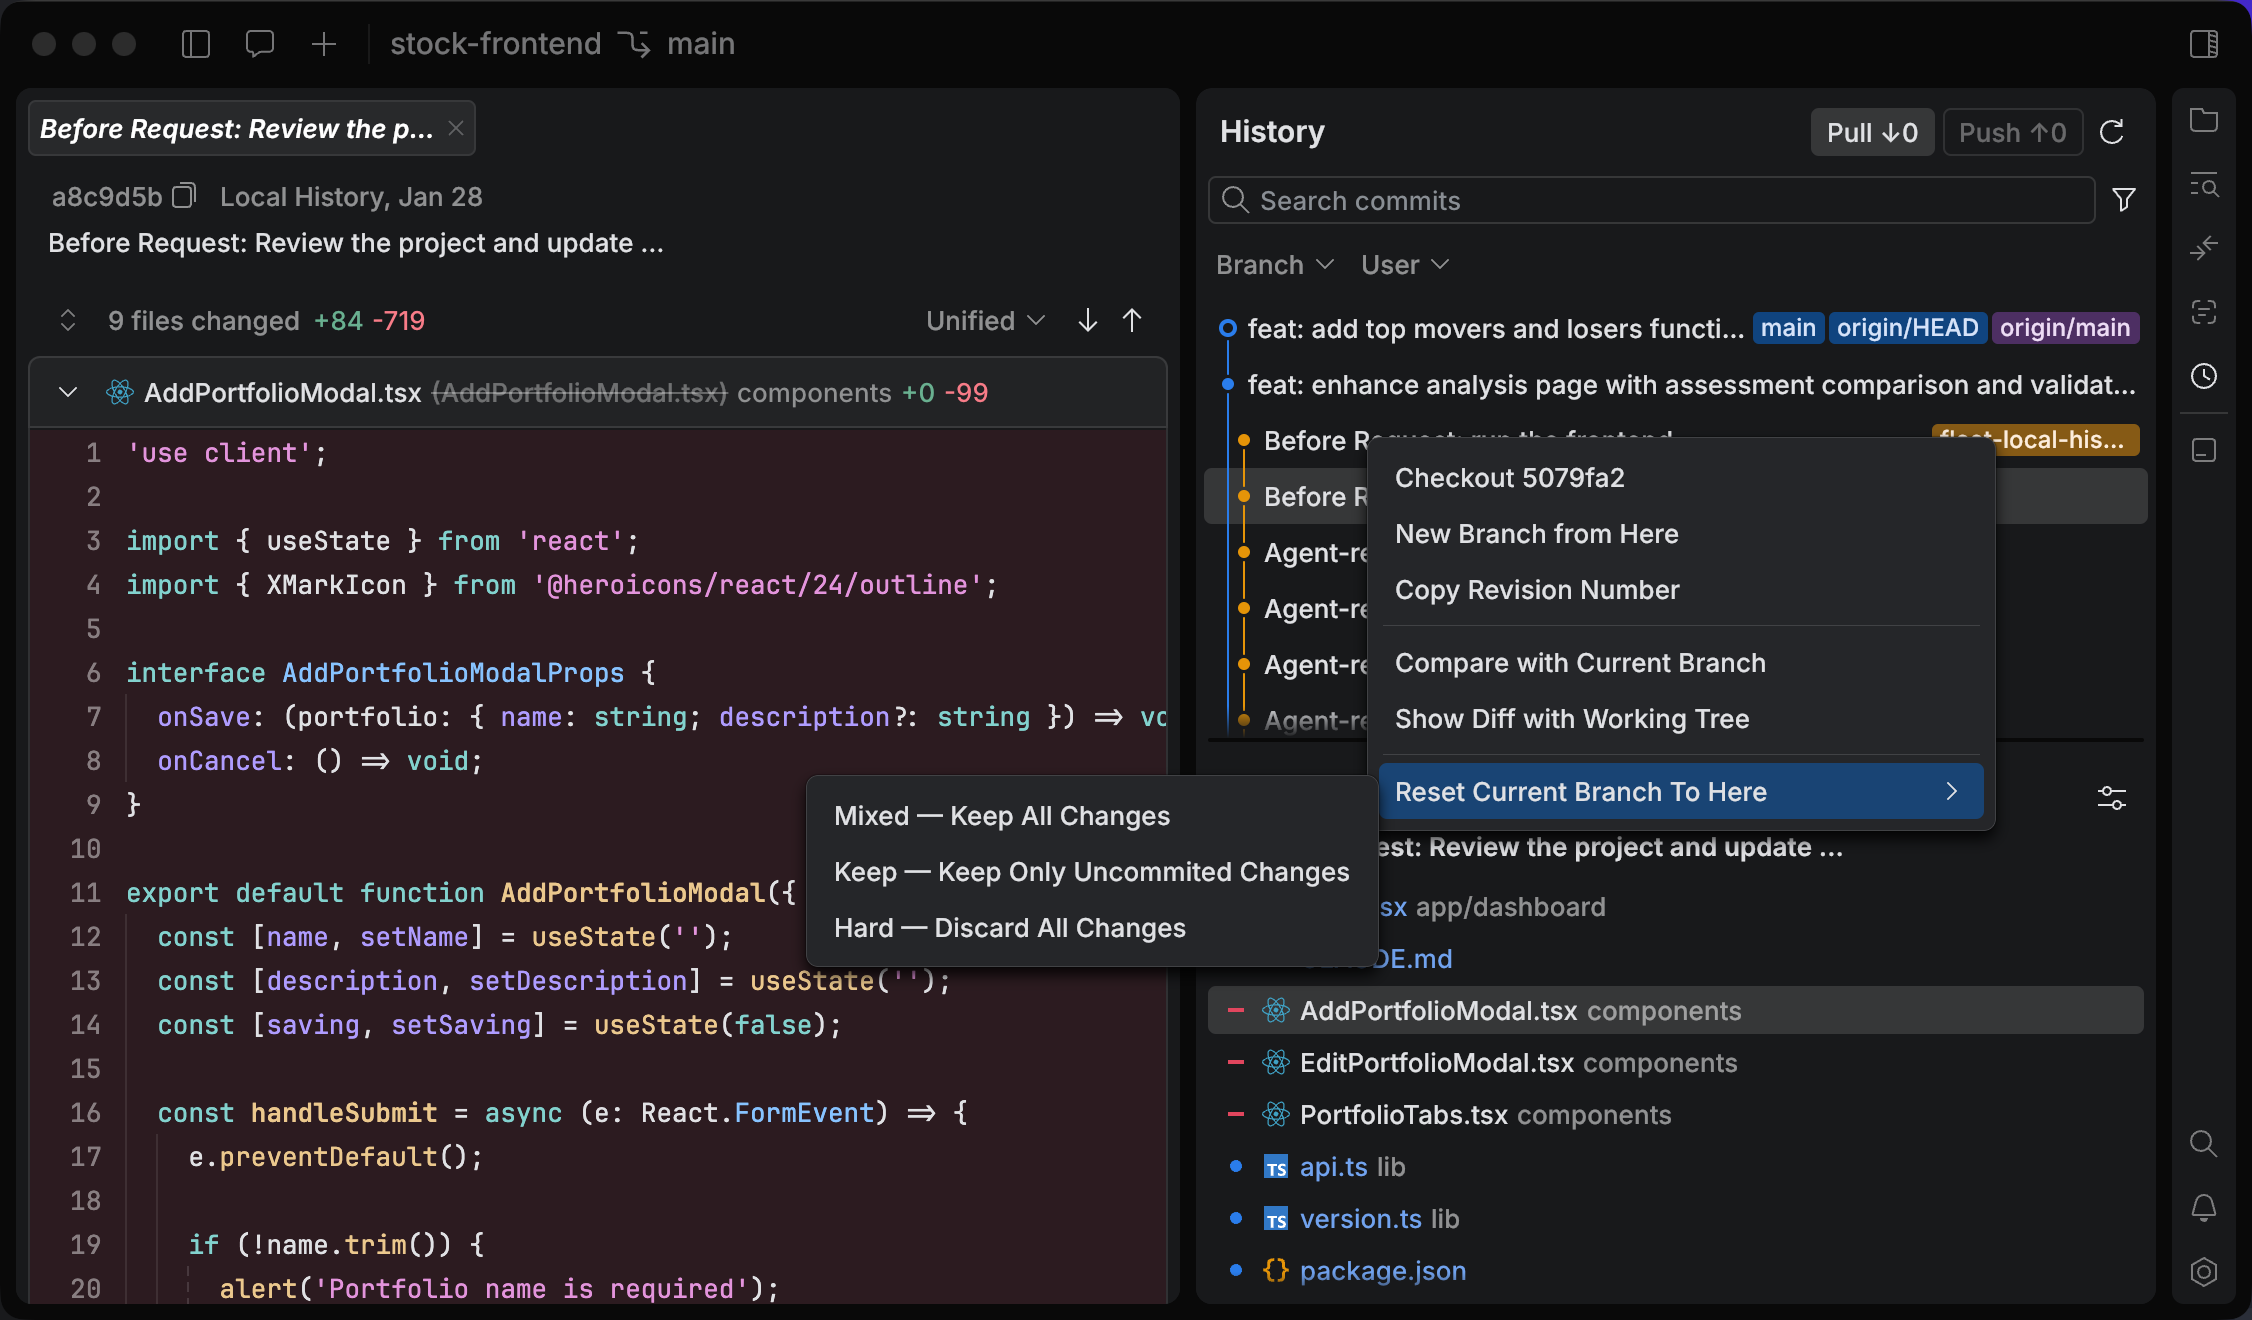Screen dimensions: 2252x1320
Task: Click the Pull button
Action: (x=1871, y=132)
